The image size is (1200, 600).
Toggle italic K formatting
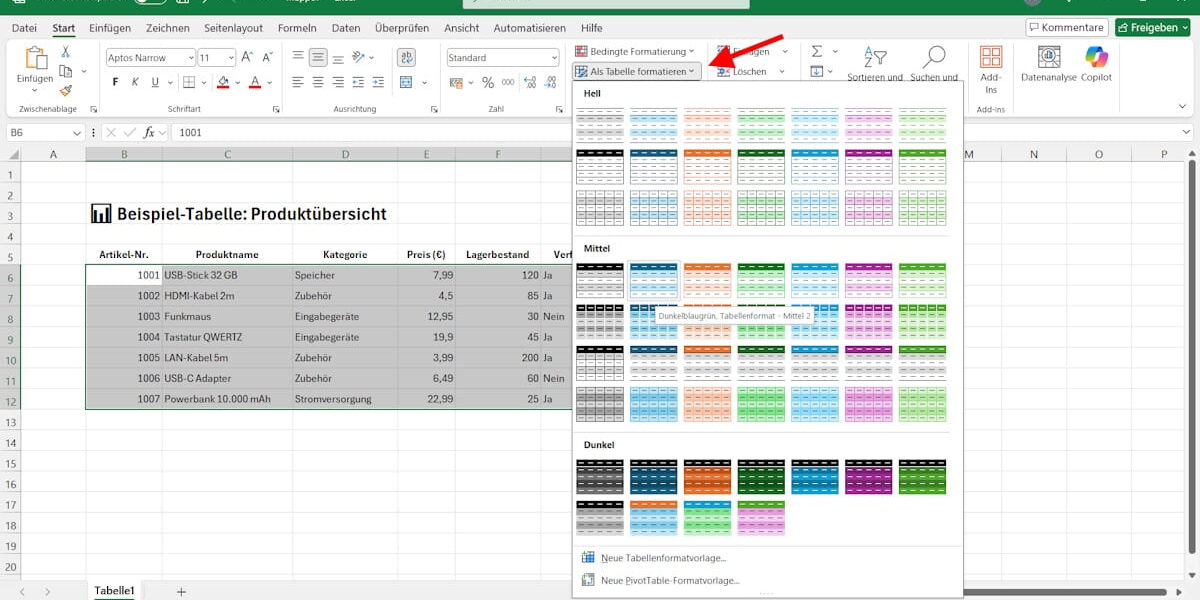136,82
